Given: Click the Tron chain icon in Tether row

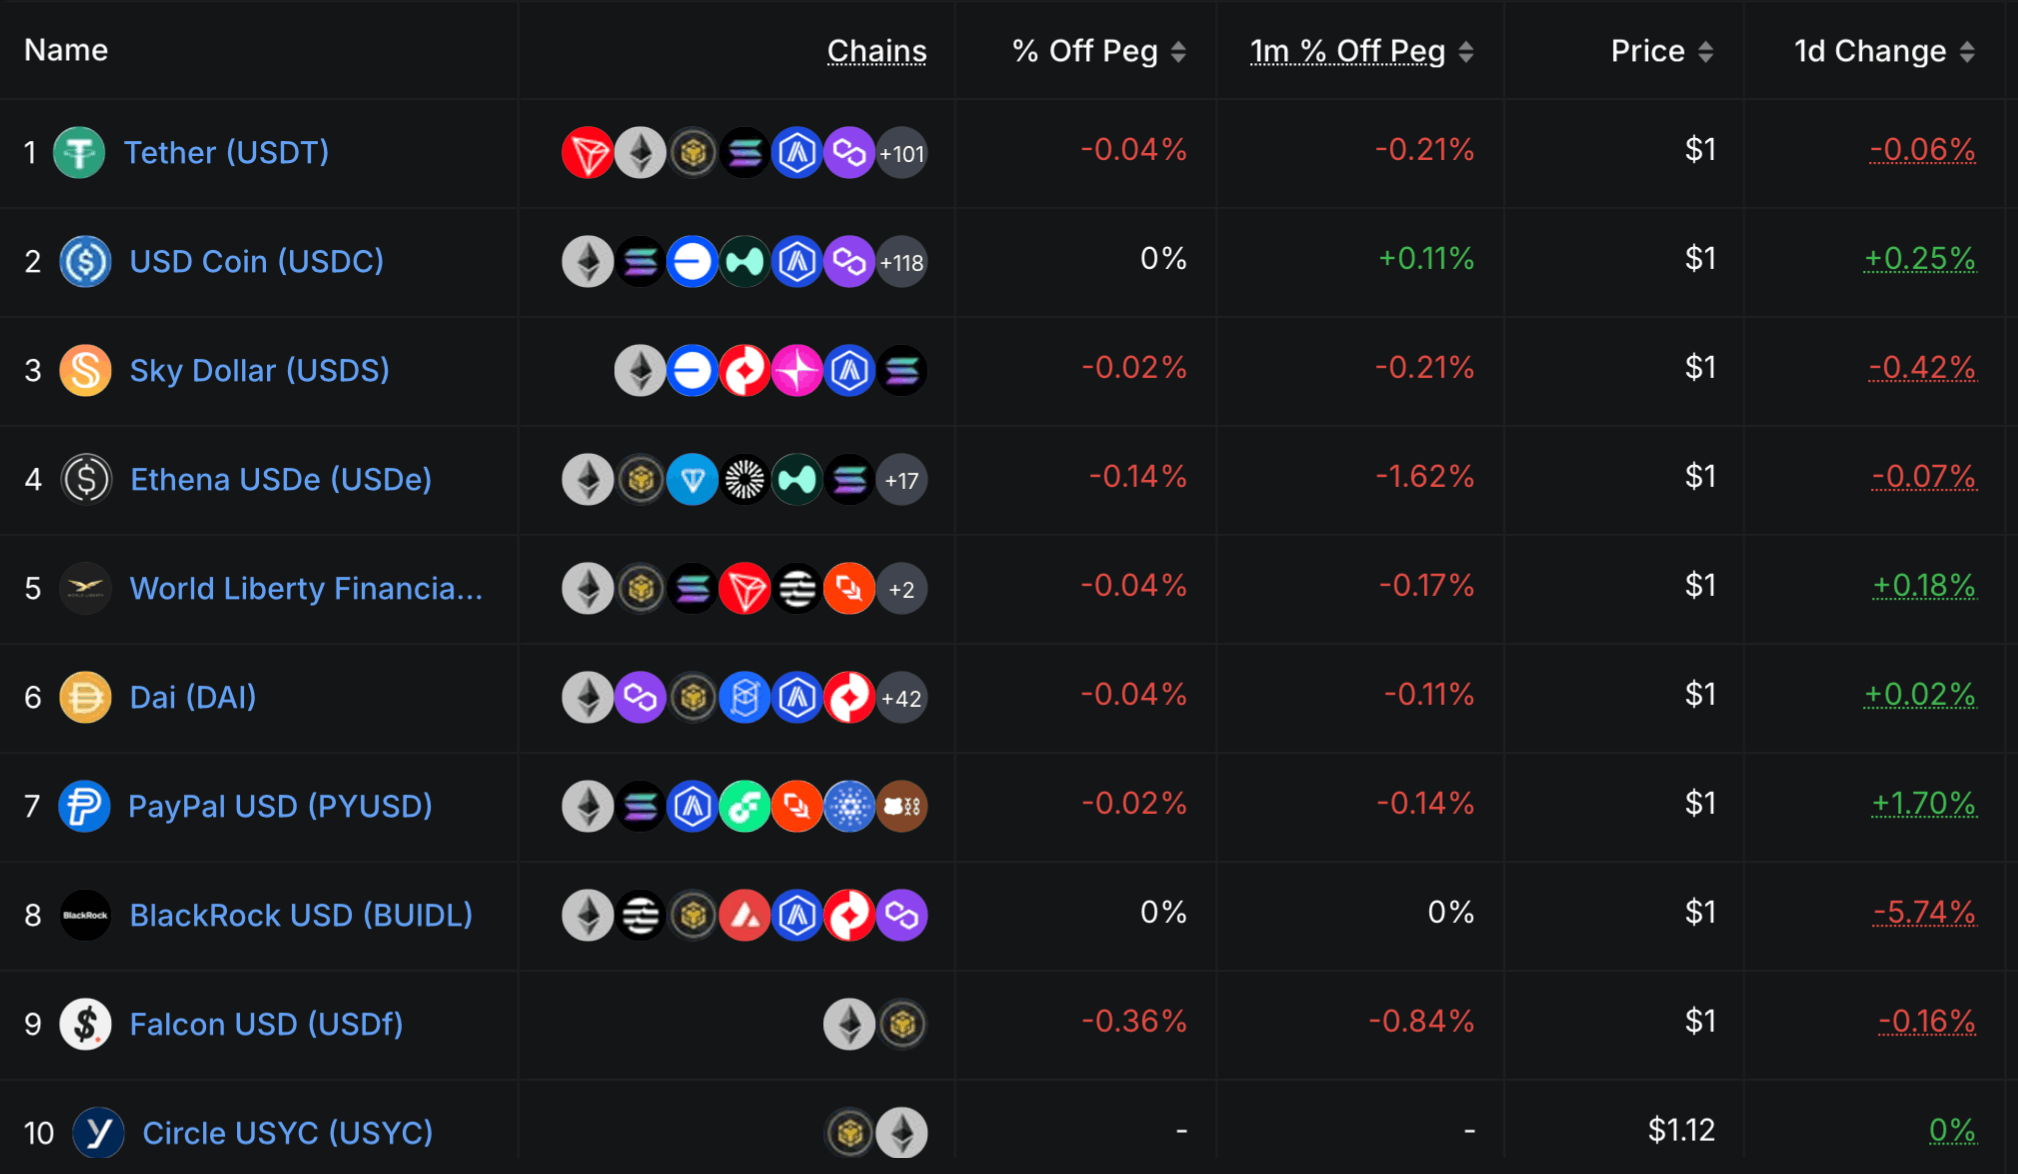Looking at the screenshot, I should (x=587, y=153).
